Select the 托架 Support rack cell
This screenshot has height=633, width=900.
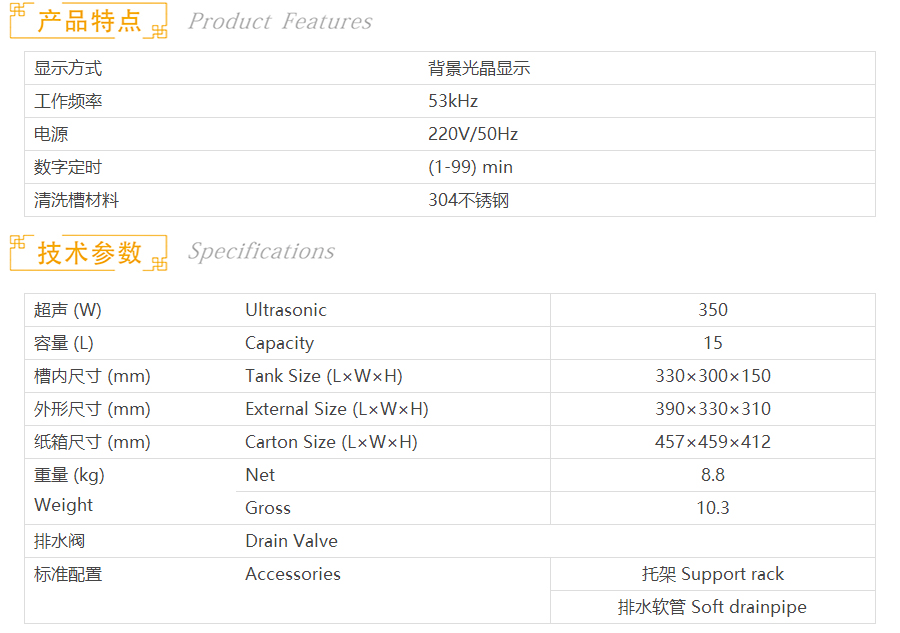[x=712, y=574]
